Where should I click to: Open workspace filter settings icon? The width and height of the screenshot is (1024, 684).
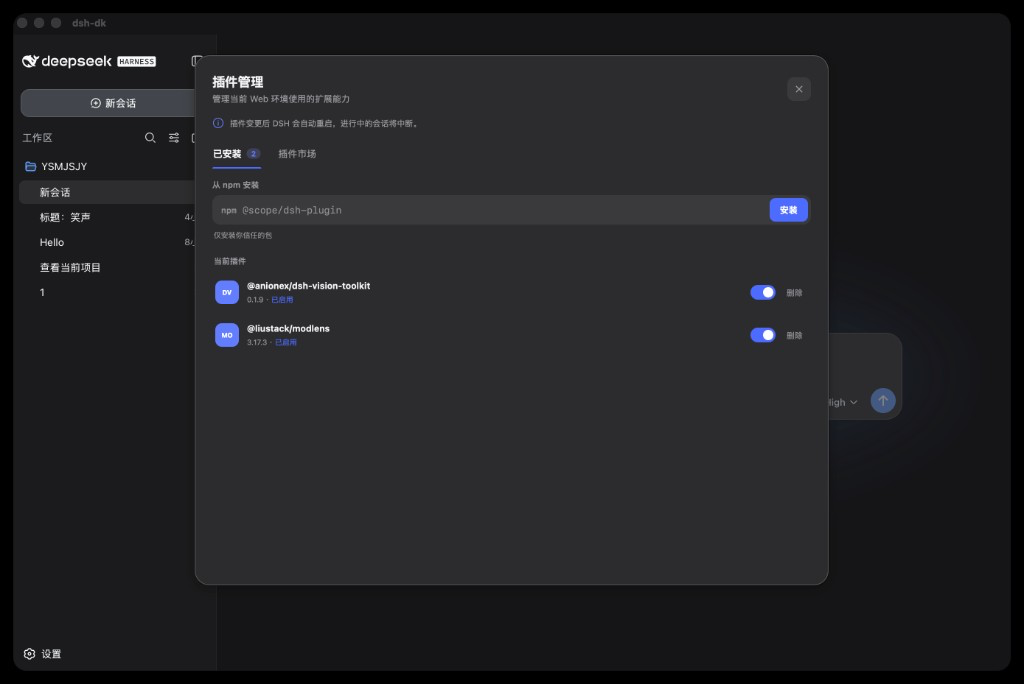[x=174, y=138]
